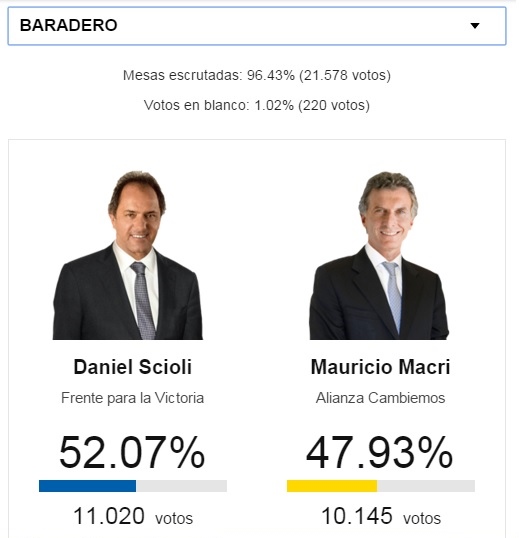Click the 47.93% result figure
The width and height of the screenshot is (519, 538).
coord(379,452)
